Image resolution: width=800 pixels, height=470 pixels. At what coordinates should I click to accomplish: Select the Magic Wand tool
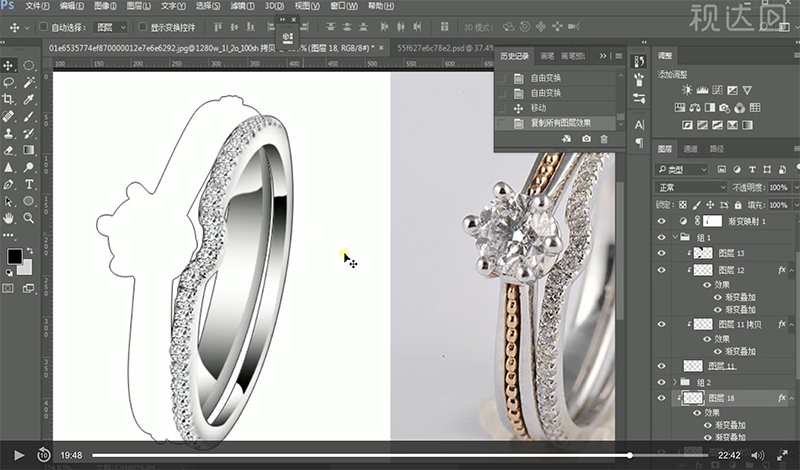[x=29, y=82]
